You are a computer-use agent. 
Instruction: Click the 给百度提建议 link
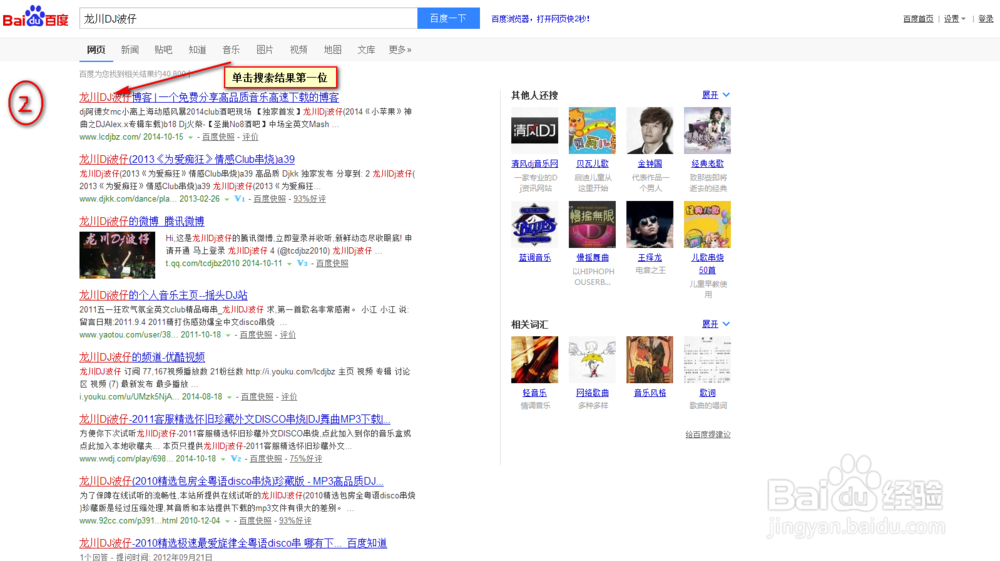tap(708, 434)
